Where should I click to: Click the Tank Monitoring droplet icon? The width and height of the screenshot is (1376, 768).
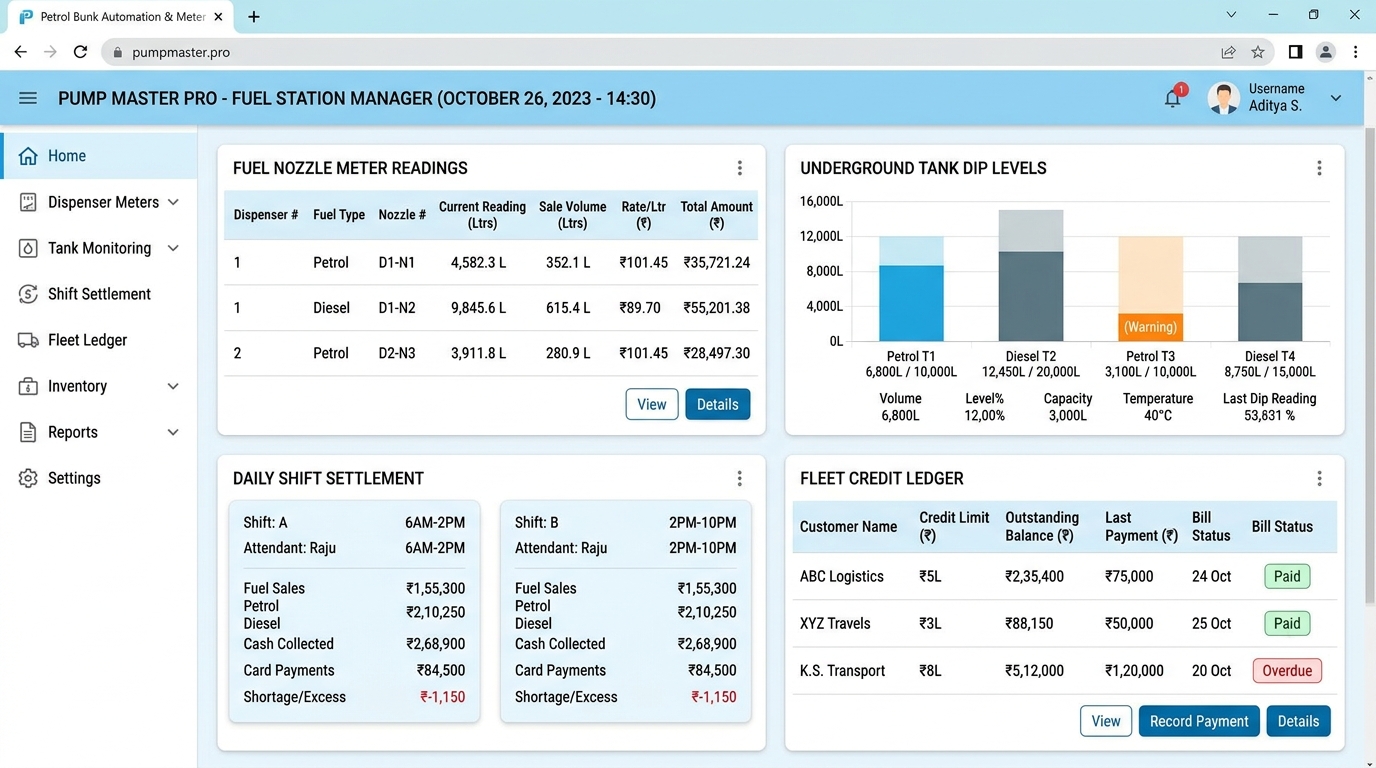click(28, 248)
